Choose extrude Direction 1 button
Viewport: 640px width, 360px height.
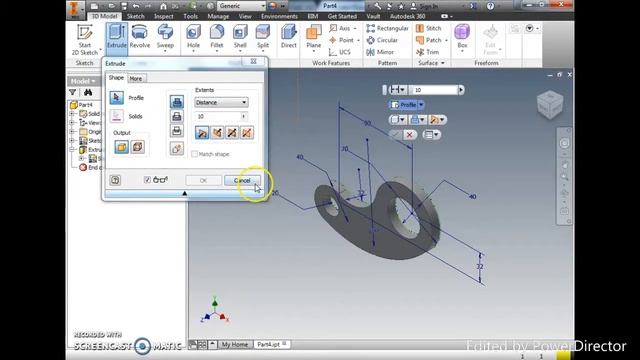202,133
